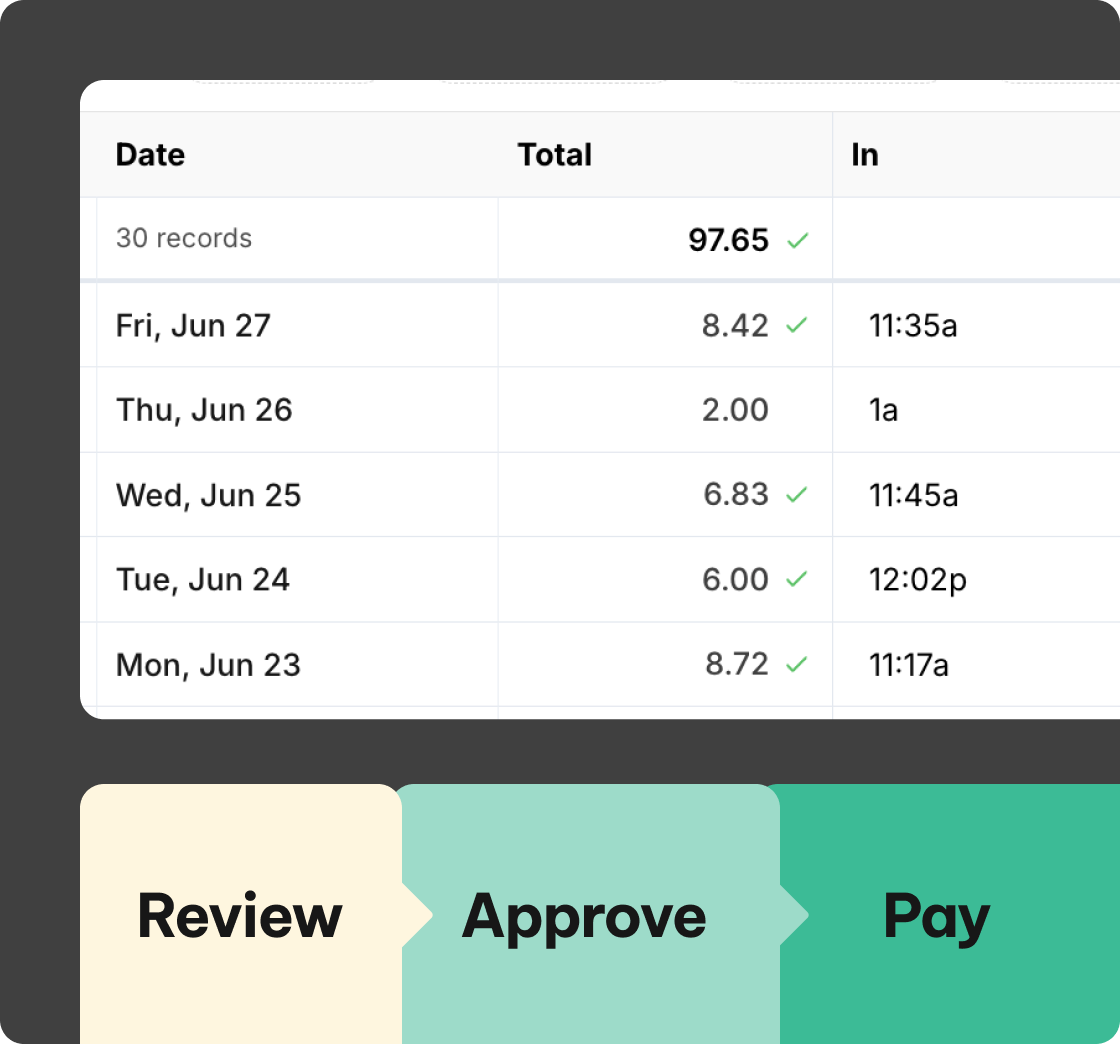Open the Pay stage
Screen dimensions: 1120x1044
coord(935,915)
